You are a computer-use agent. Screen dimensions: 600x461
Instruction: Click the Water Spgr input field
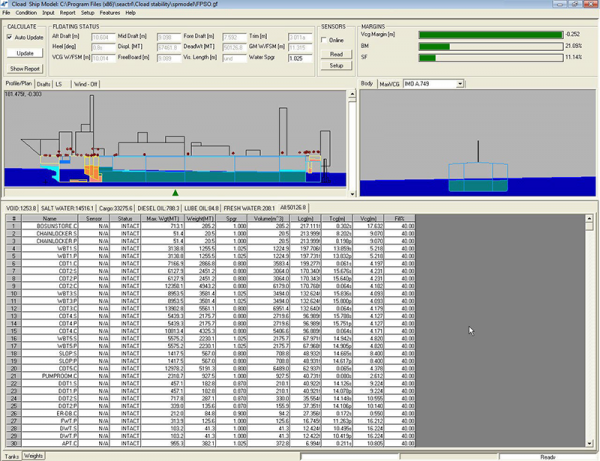click(300, 58)
